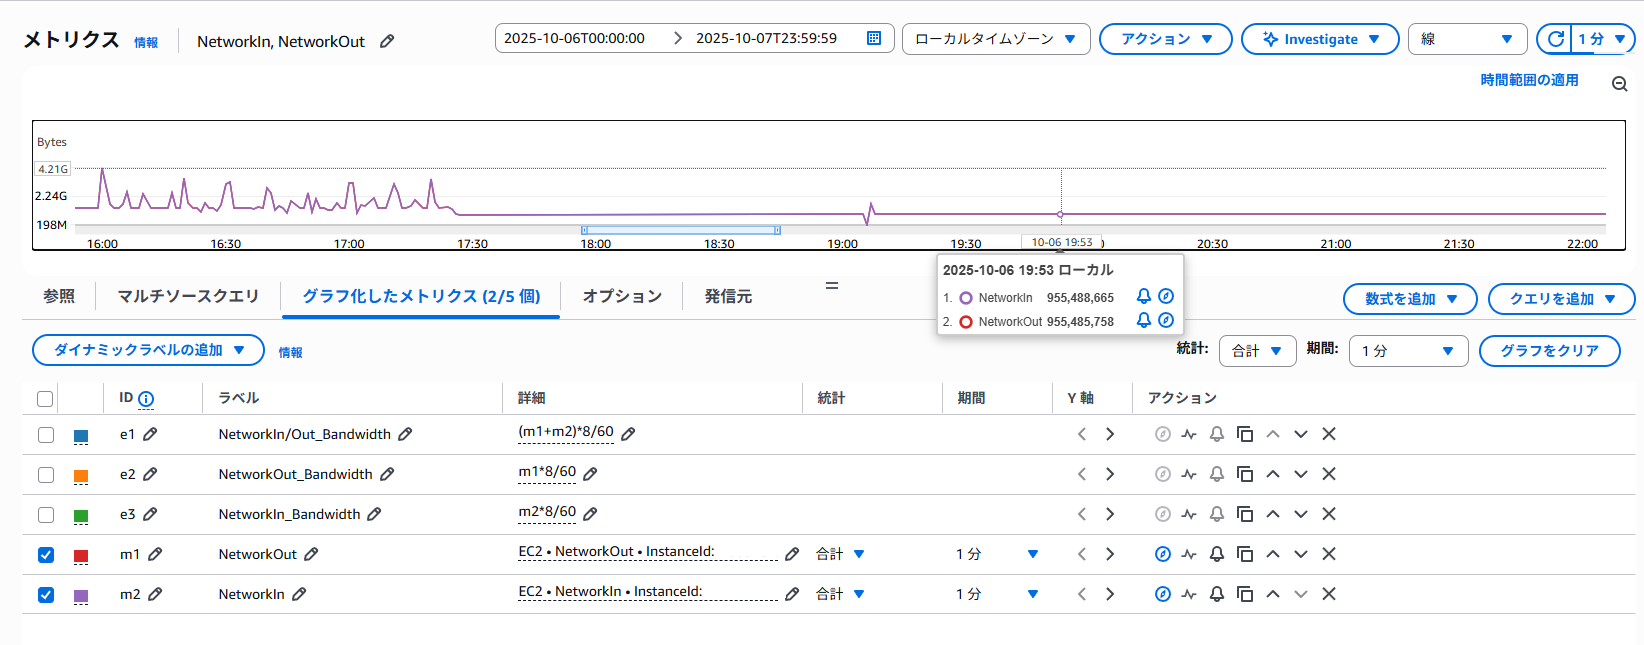
Task: Expand the アクション dropdown menu
Action: [1165, 39]
